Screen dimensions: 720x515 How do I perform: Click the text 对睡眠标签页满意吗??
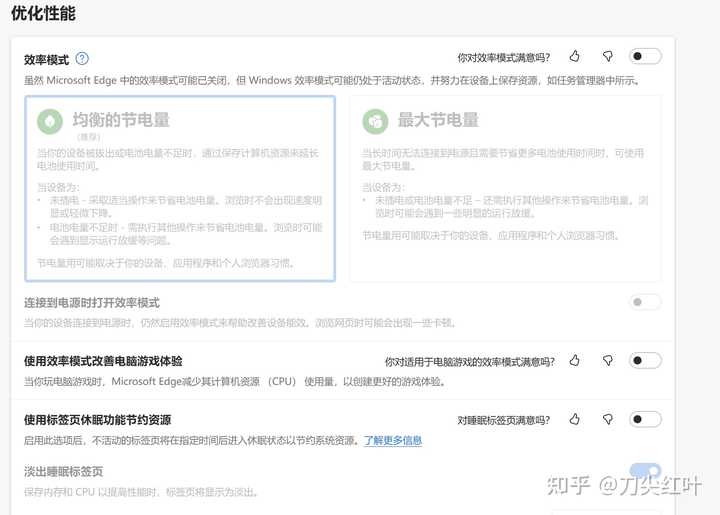click(504, 420)
